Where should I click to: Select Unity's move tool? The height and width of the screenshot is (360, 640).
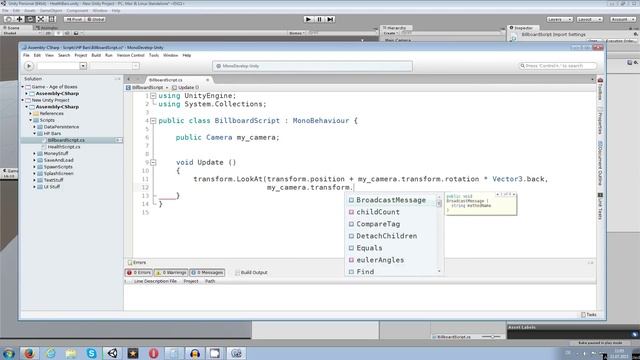[x=19, y=19]
